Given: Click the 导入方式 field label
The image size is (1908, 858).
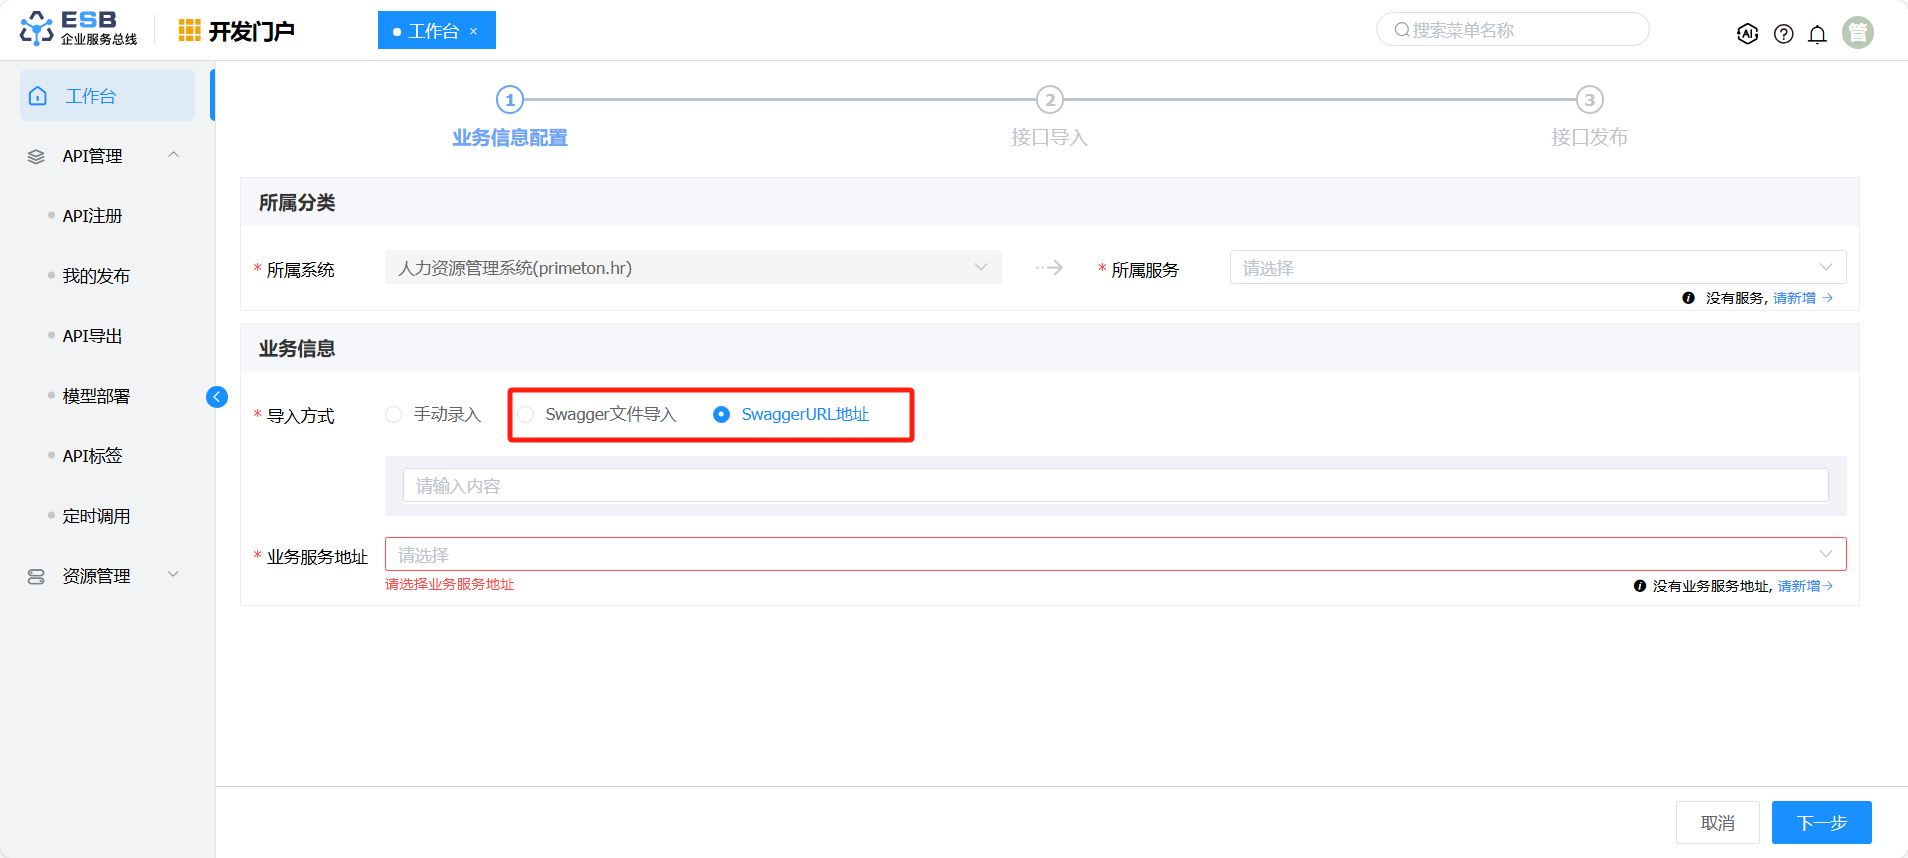Looking at the screenshot, I should pos(300,416).
